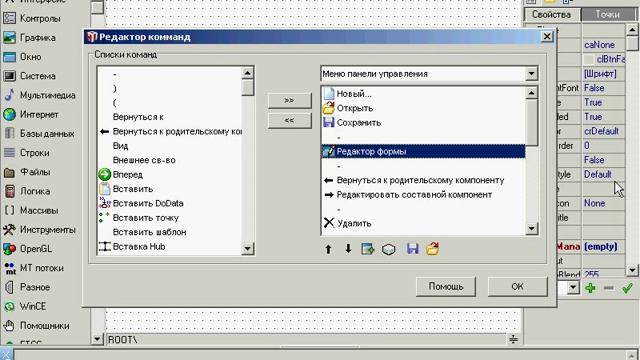Open the WinCE category

33,306
